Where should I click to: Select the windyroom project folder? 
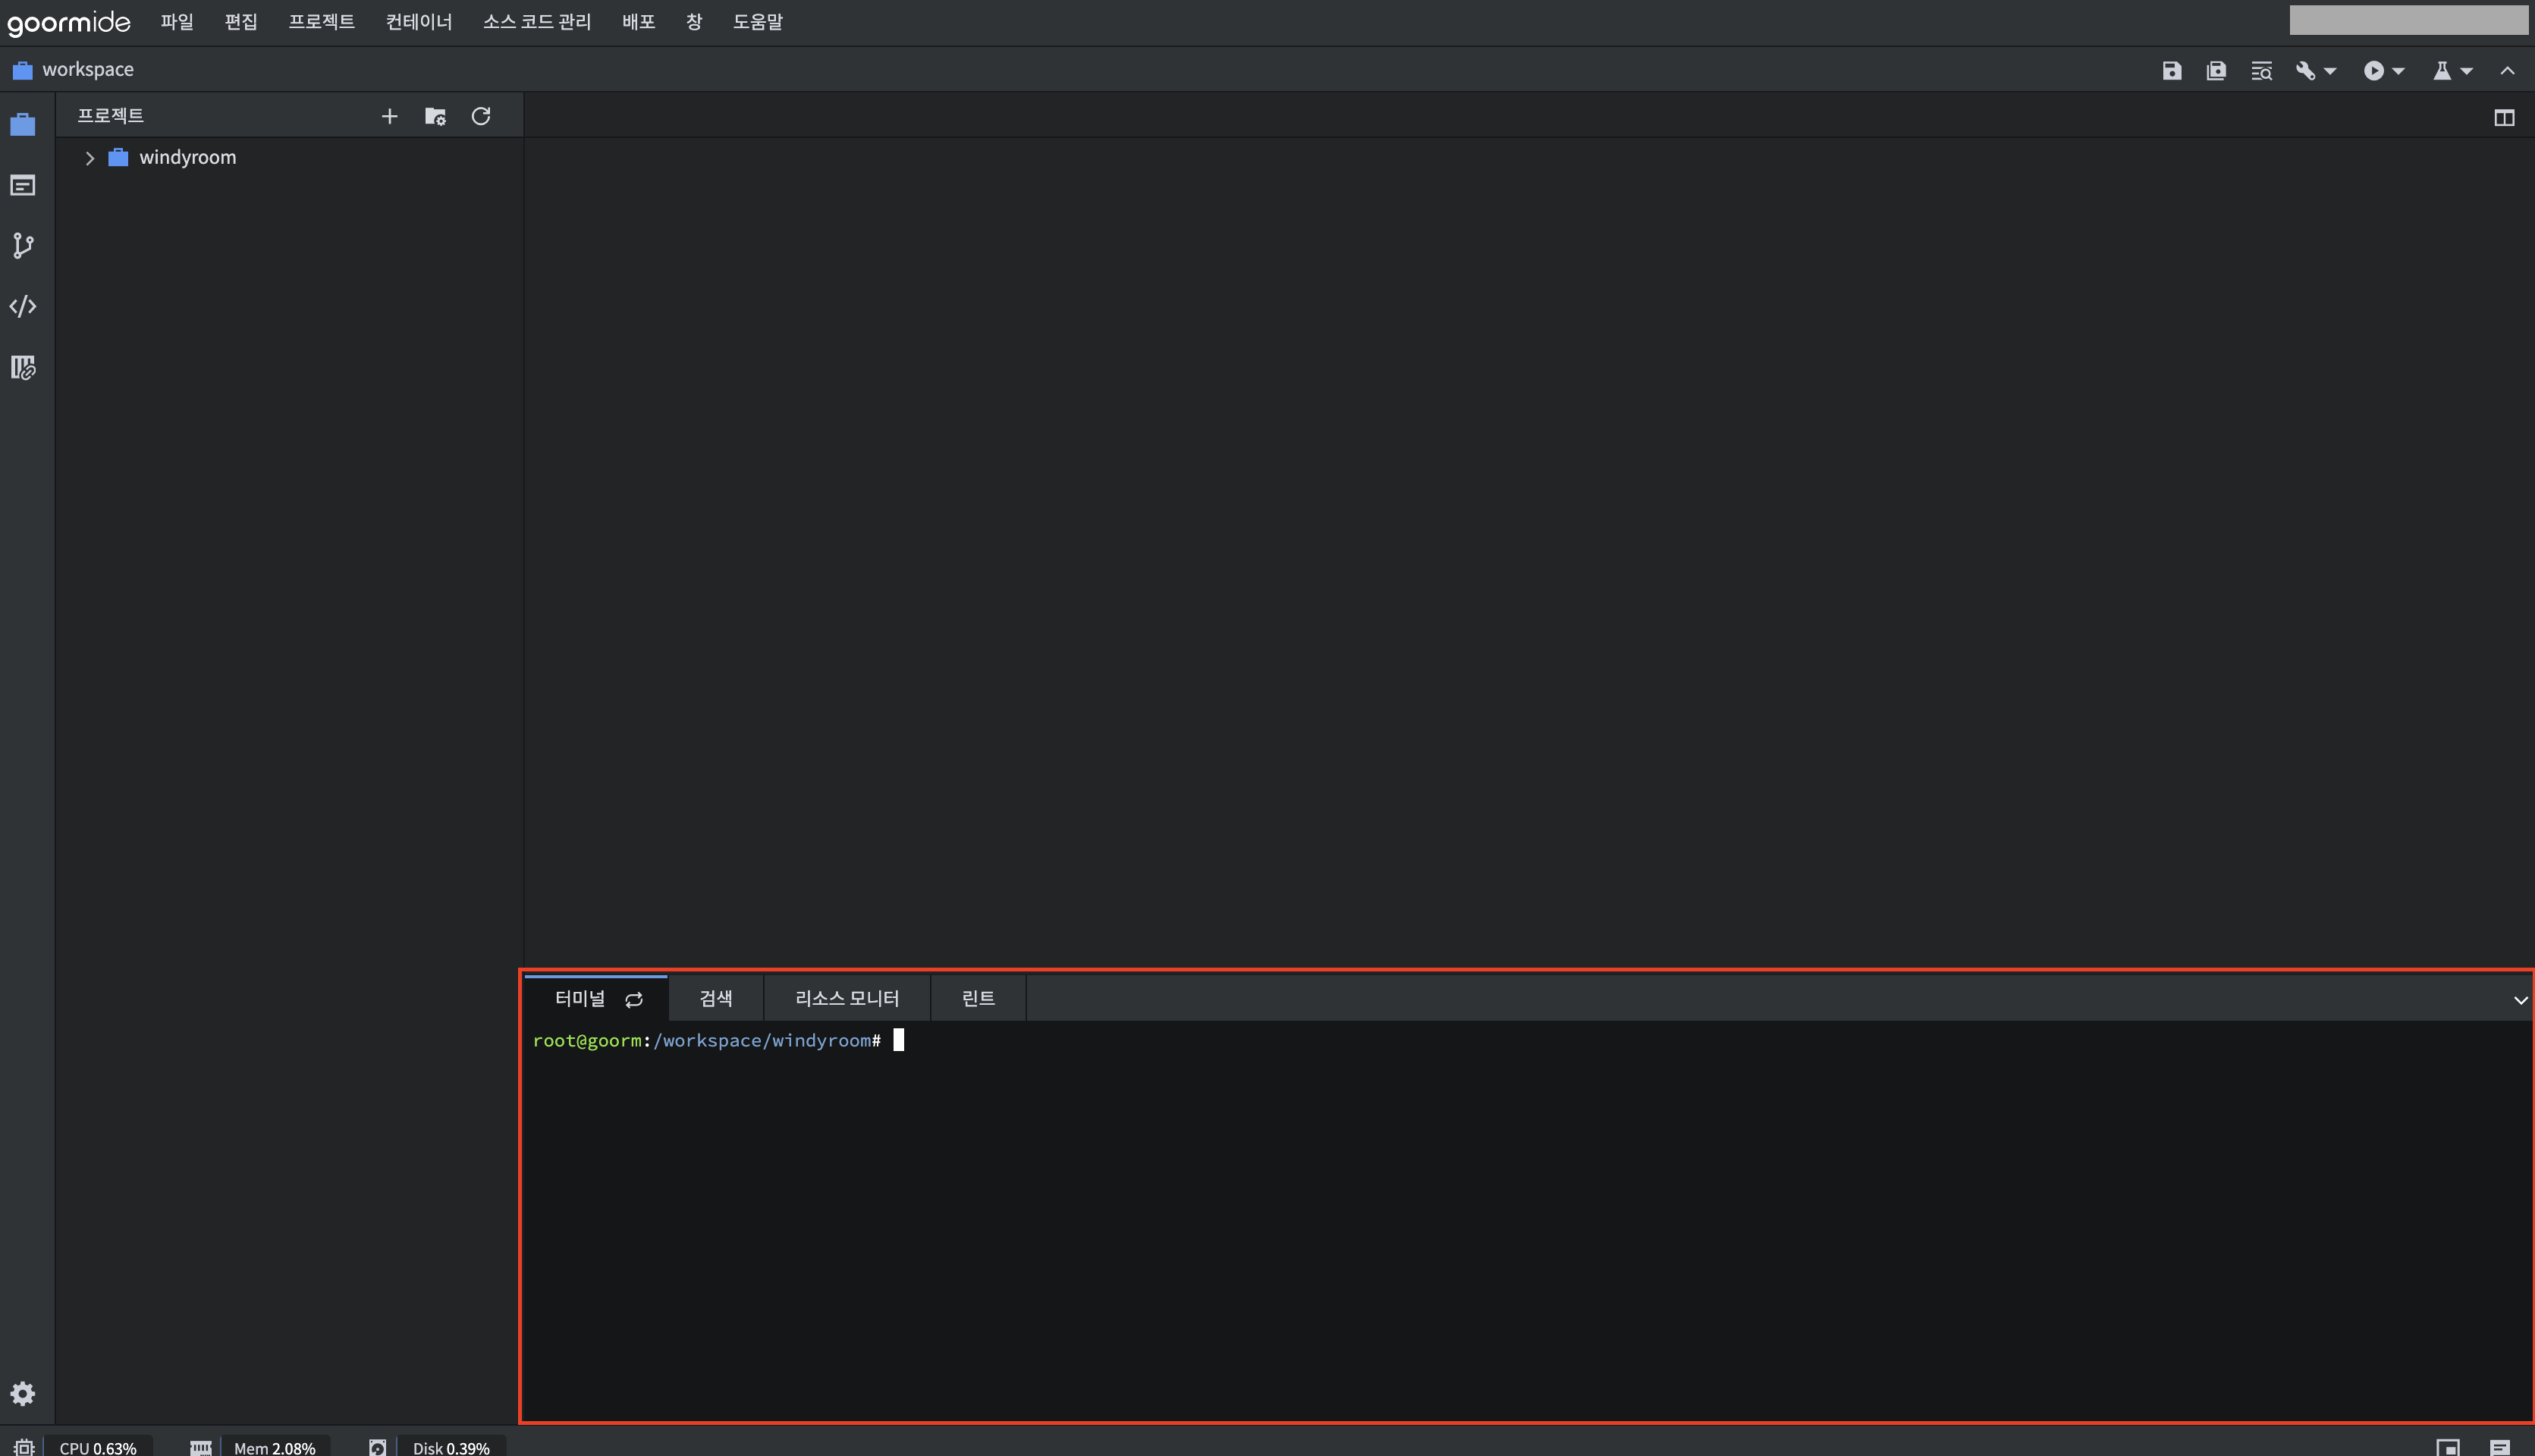pyautogui.click(x=188, y=157)
